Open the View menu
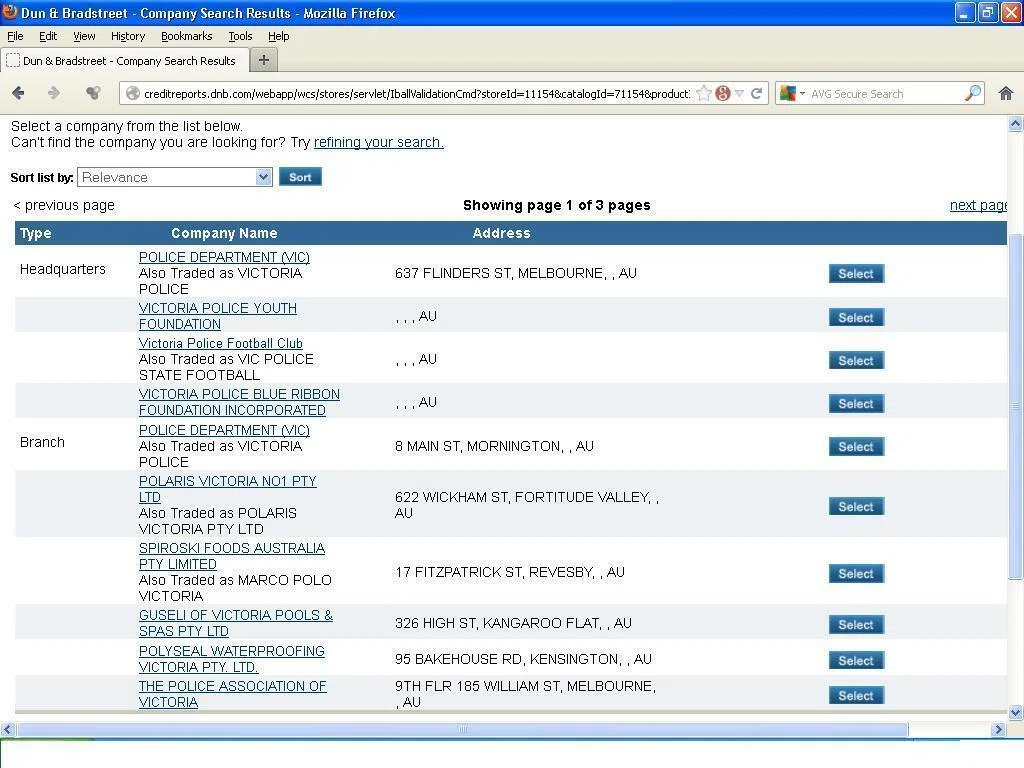 click(x=84, y=36)
